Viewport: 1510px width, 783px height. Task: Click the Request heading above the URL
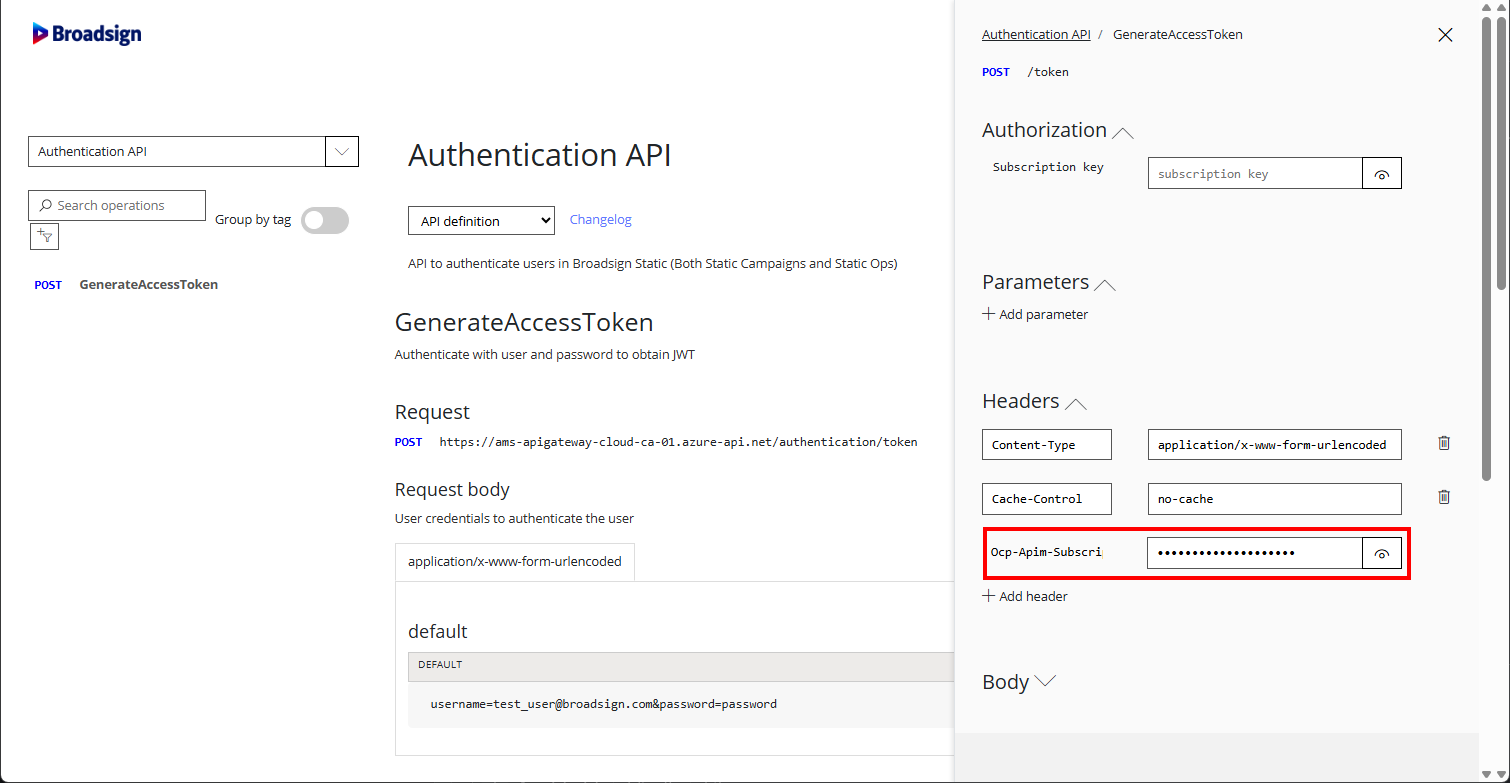pos(432,412)
